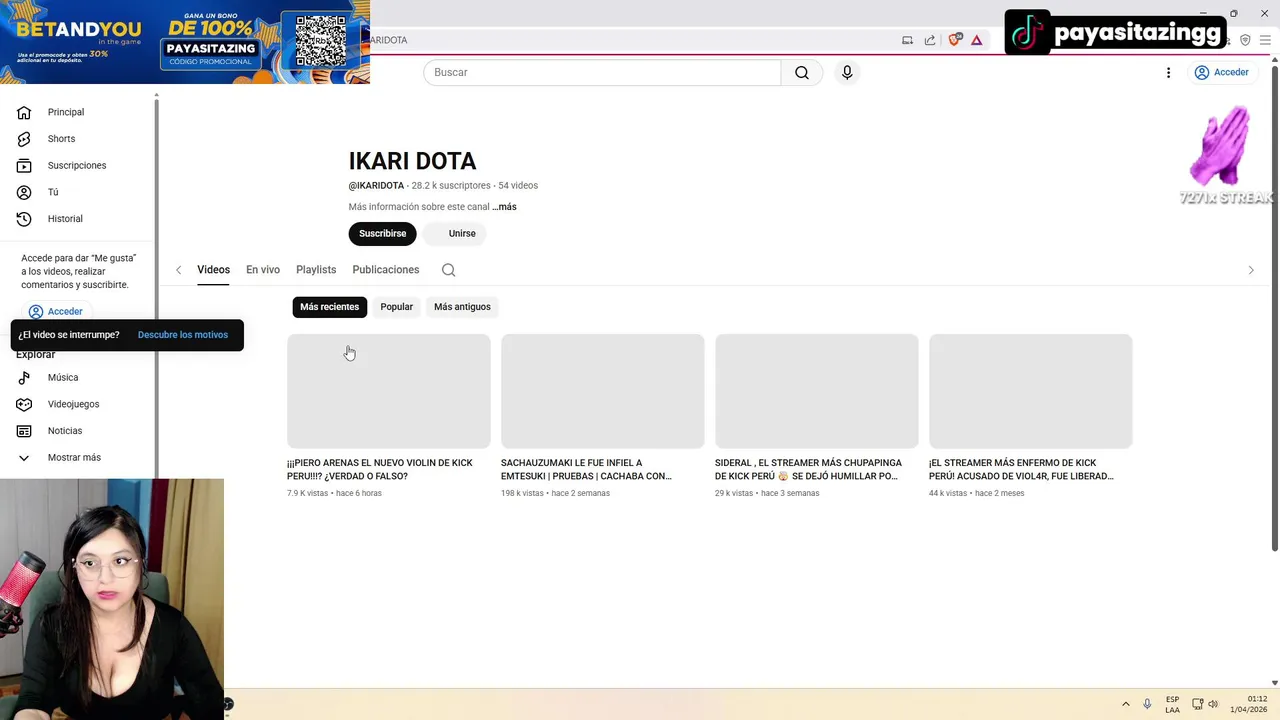Select the Más antiguos filter chip
The width and height of the screenshot is (1280, 720).
coord(462,307)
